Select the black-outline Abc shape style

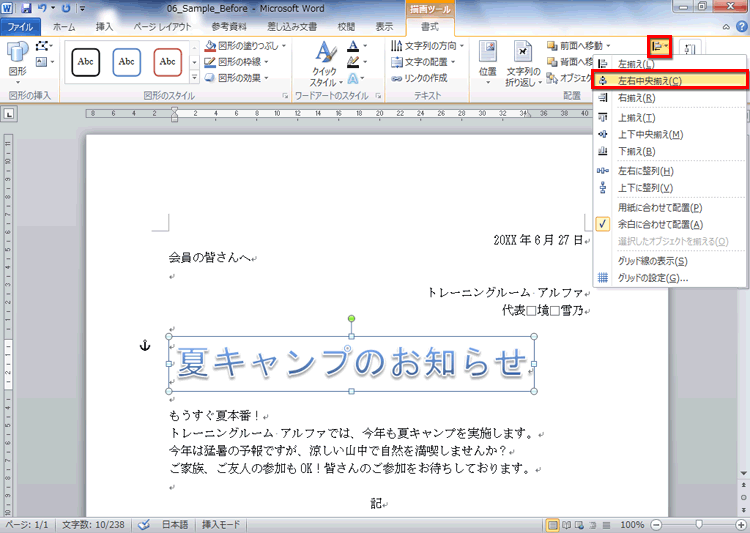pyautogui.click(x=86, y=62)
